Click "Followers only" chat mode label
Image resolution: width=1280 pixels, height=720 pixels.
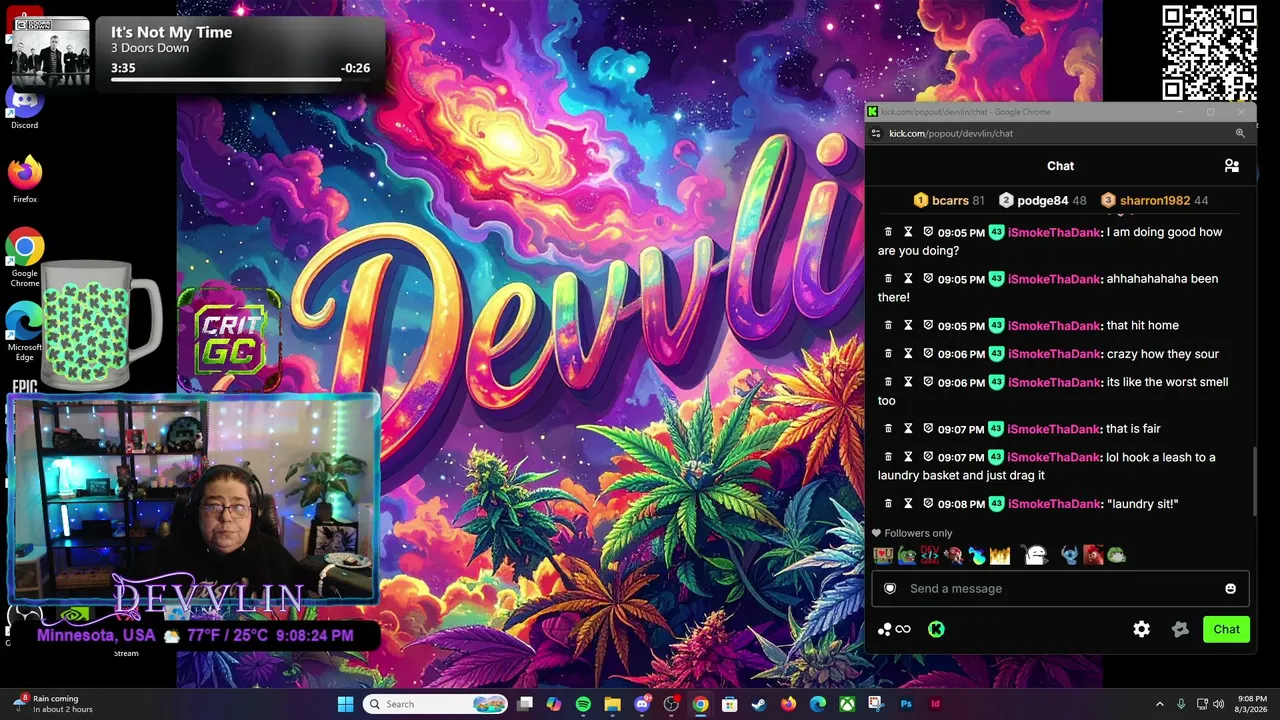coord(918,533)
